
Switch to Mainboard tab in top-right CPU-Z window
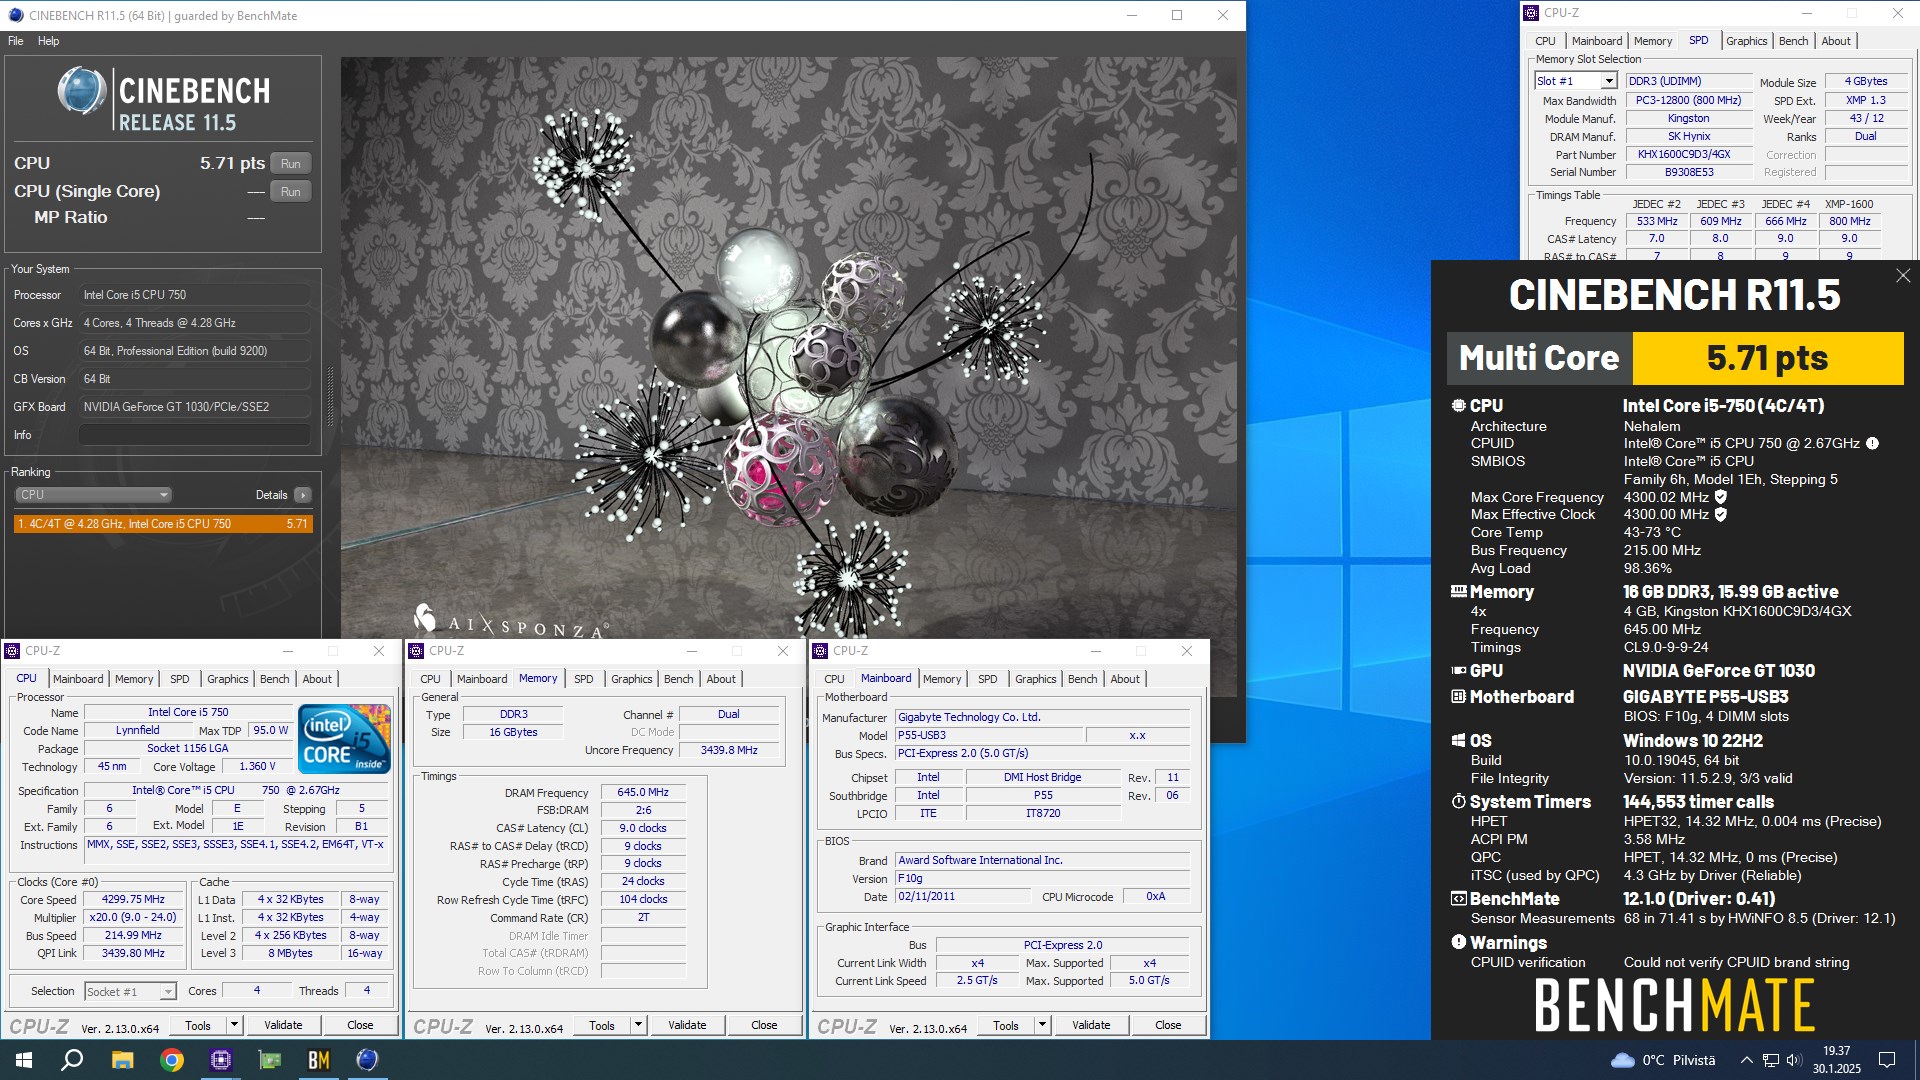1597,41
